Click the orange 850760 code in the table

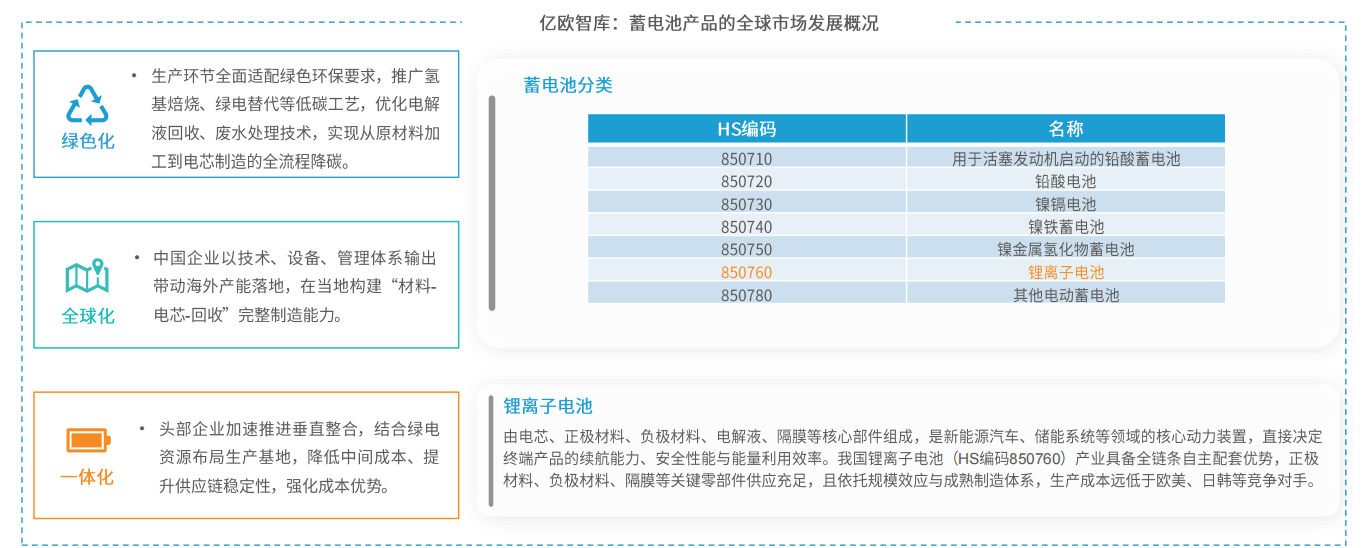tap(746, 272)
